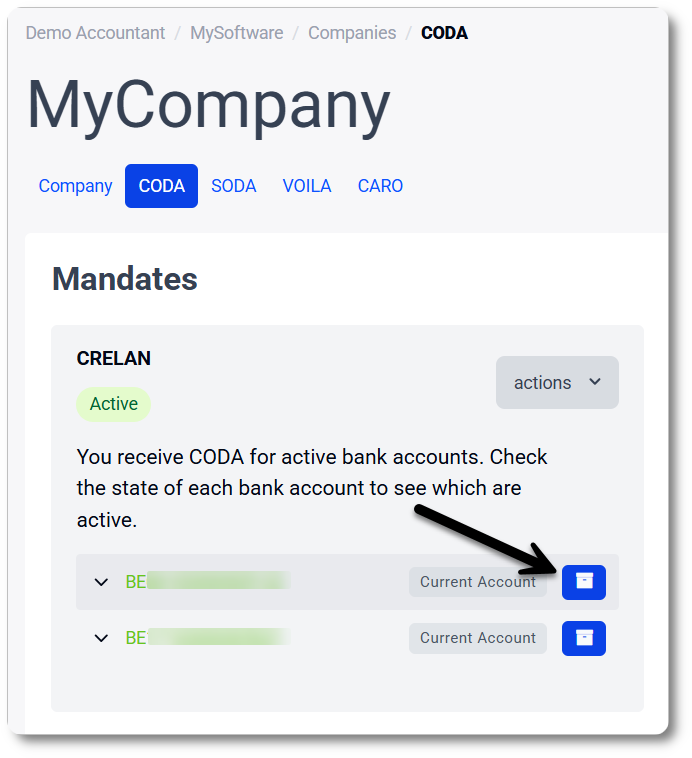Go to the VOILA tab
This screenshot has width=692, height=758.
[307, 186]
